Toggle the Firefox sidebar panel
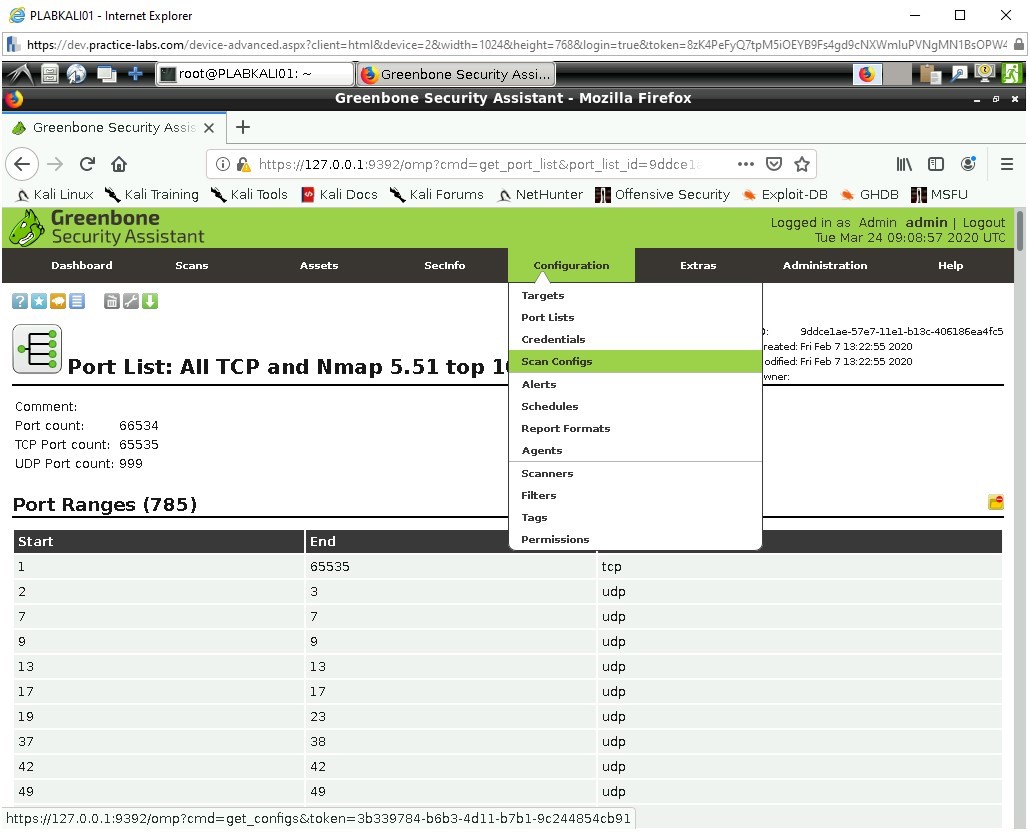 [x=935, y=163]
